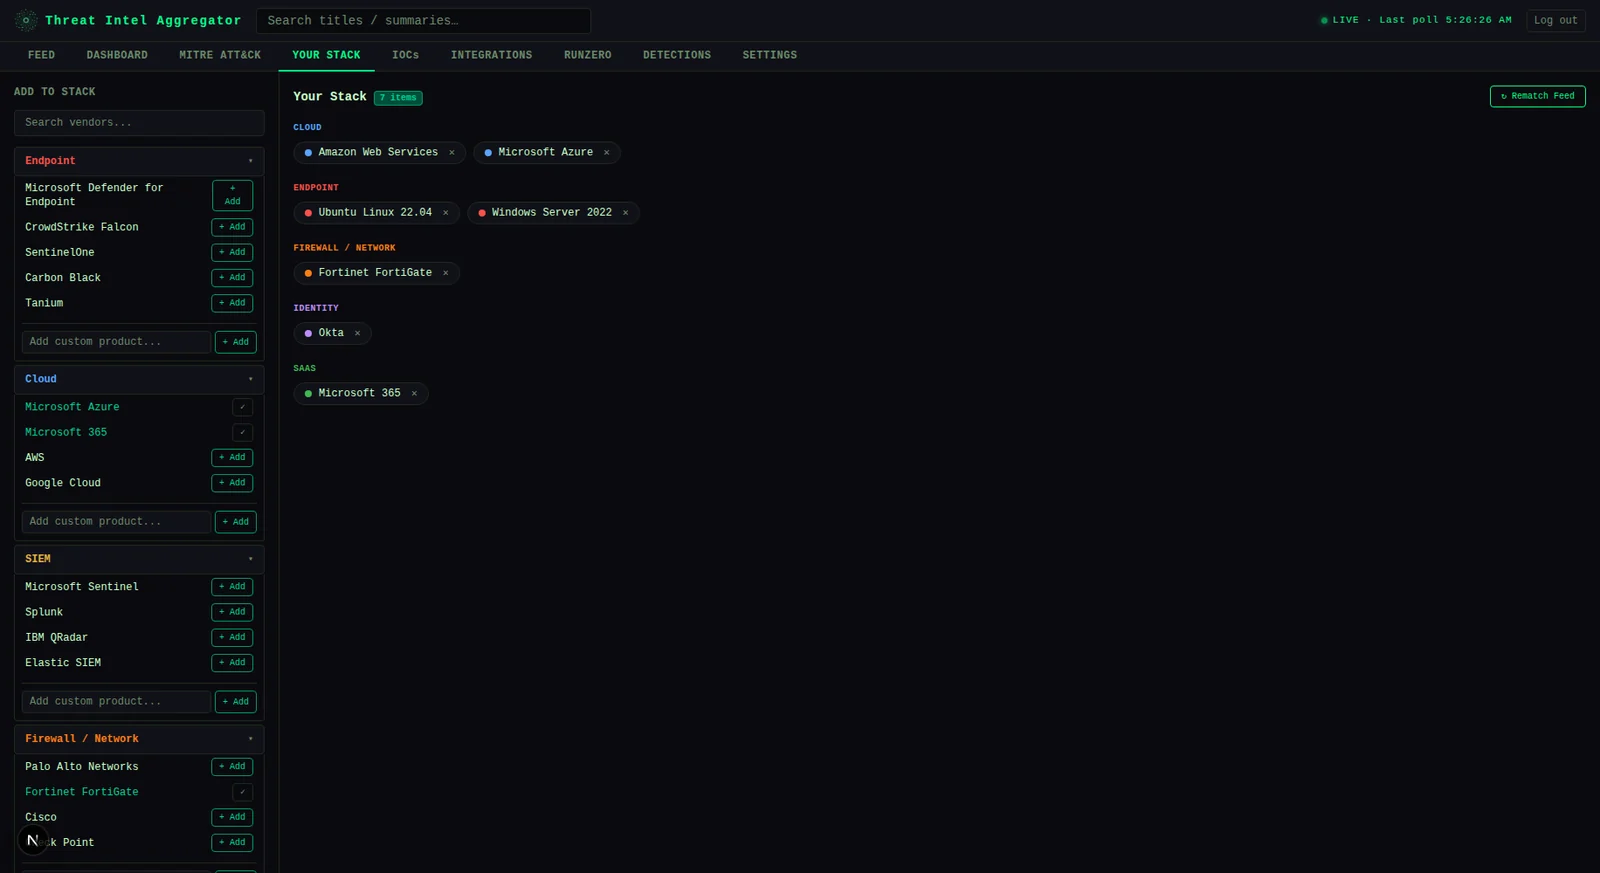Uncheck Fortinet FortiGate in Firewall list
This screenshot has width=1600, height=873.
pyautogui.click(x=242, y=792)
